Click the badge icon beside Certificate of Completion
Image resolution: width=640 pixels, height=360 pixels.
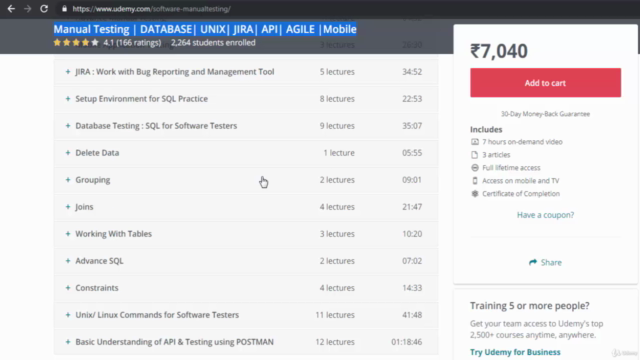474,193
